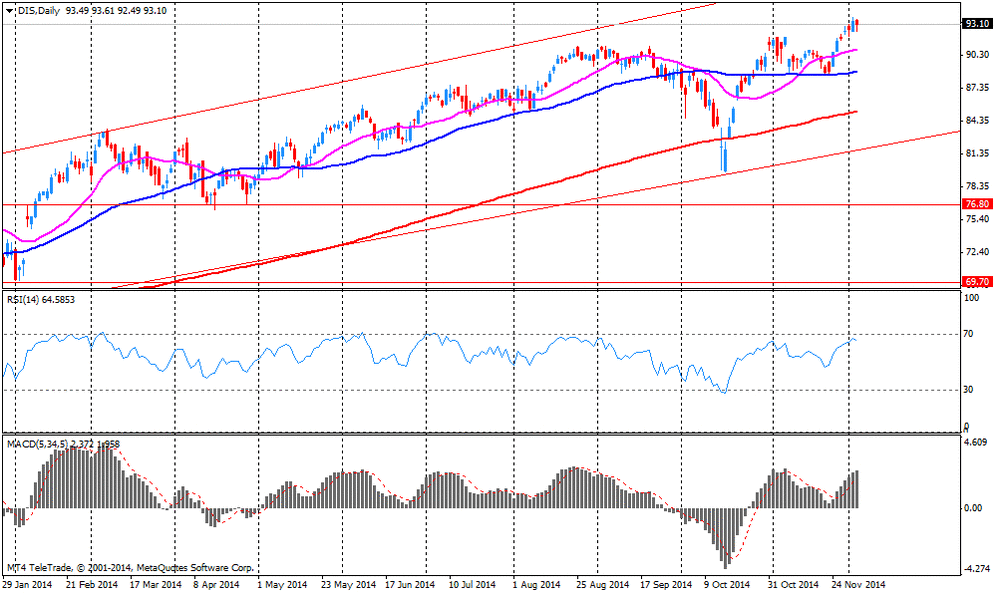Select the RSI(14) indicator label

point(40,299)
